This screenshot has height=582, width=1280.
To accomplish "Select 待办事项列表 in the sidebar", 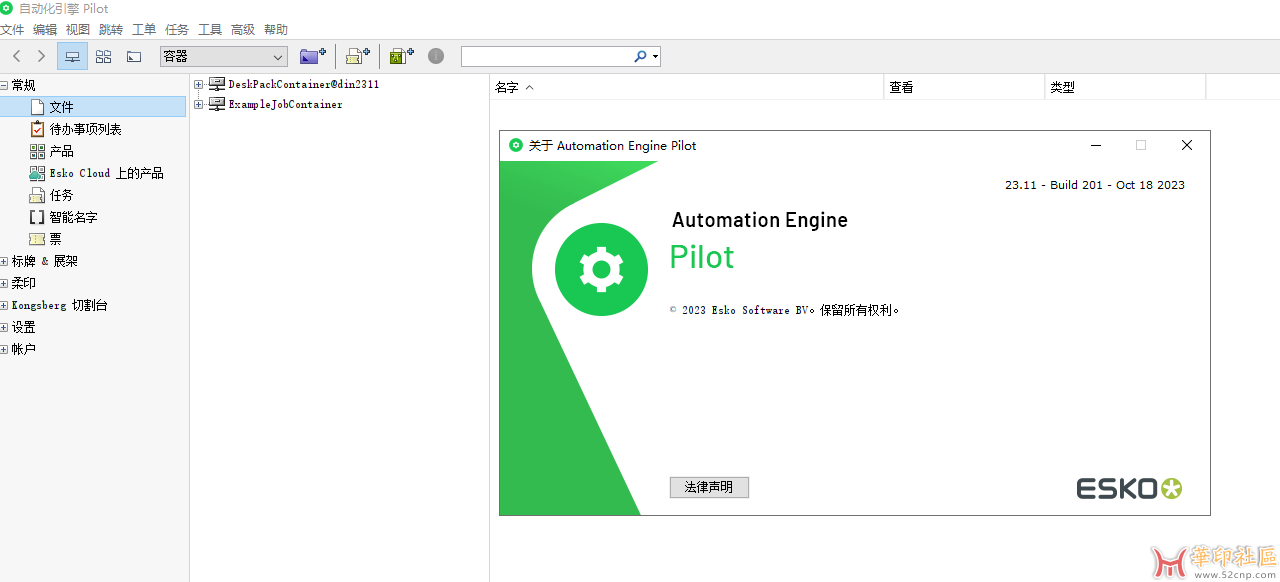I will click(x=85, y=129).
